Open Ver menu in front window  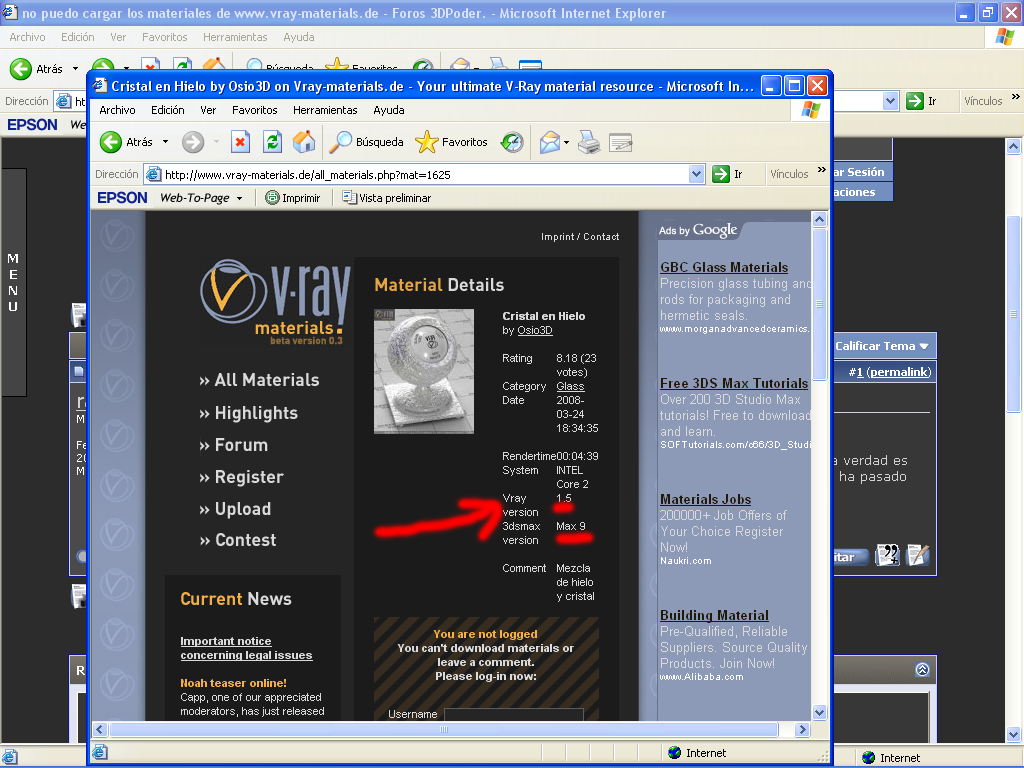coord(208,110)
